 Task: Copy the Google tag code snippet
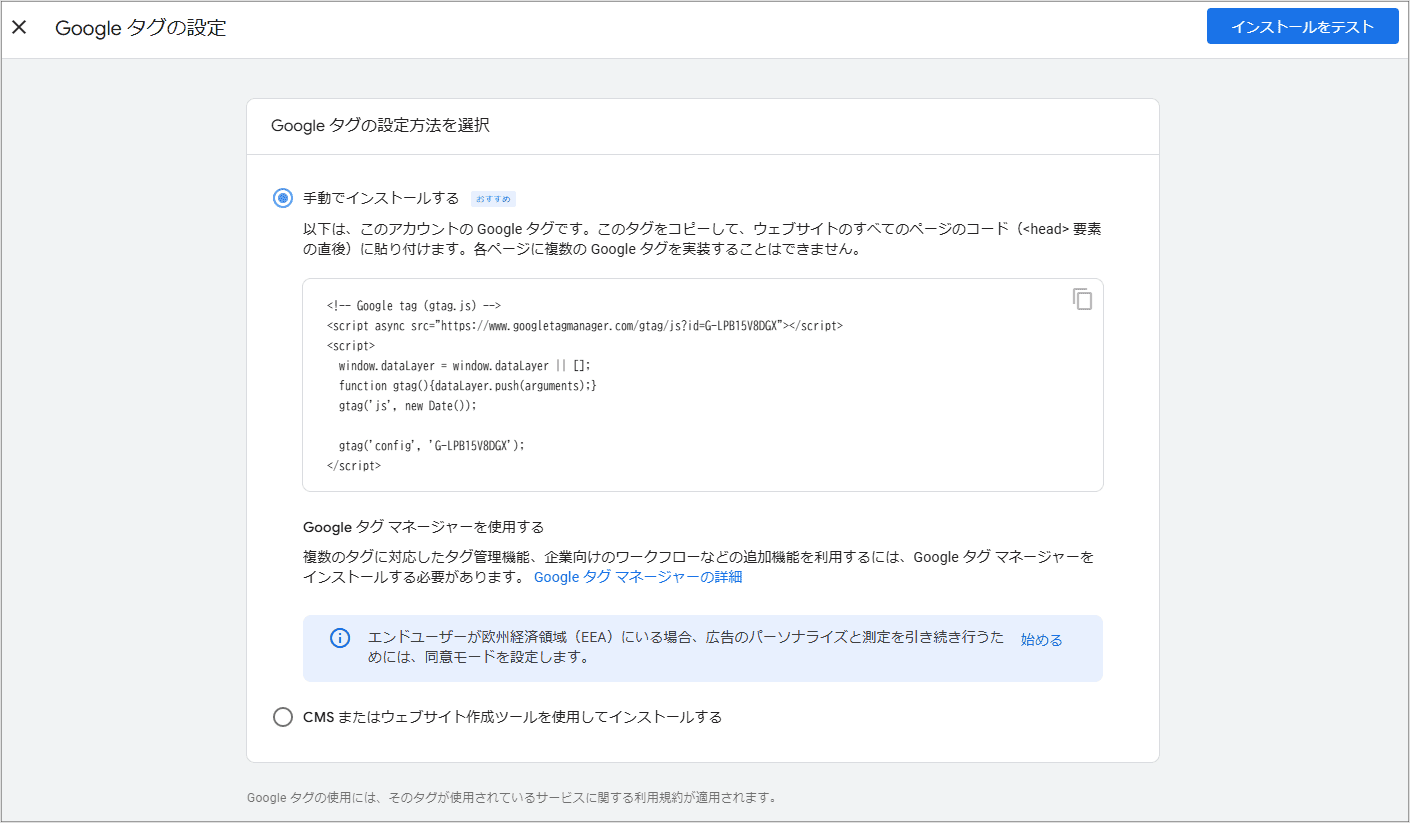[x=1082, y=299]
